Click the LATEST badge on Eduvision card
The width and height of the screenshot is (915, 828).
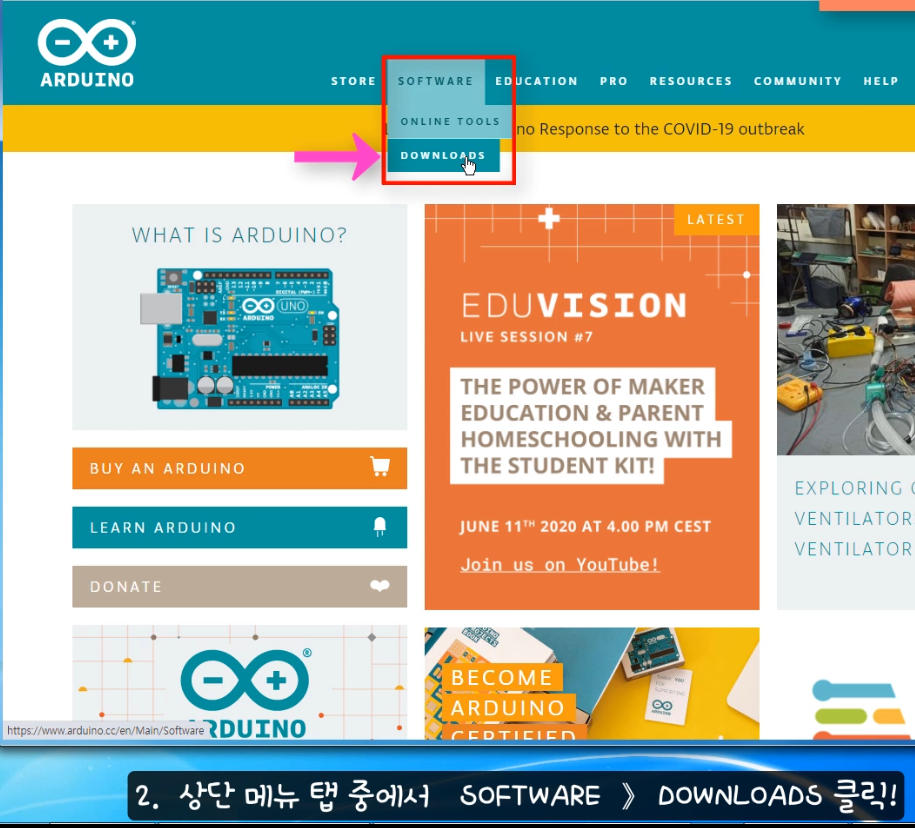coord(717,219)
